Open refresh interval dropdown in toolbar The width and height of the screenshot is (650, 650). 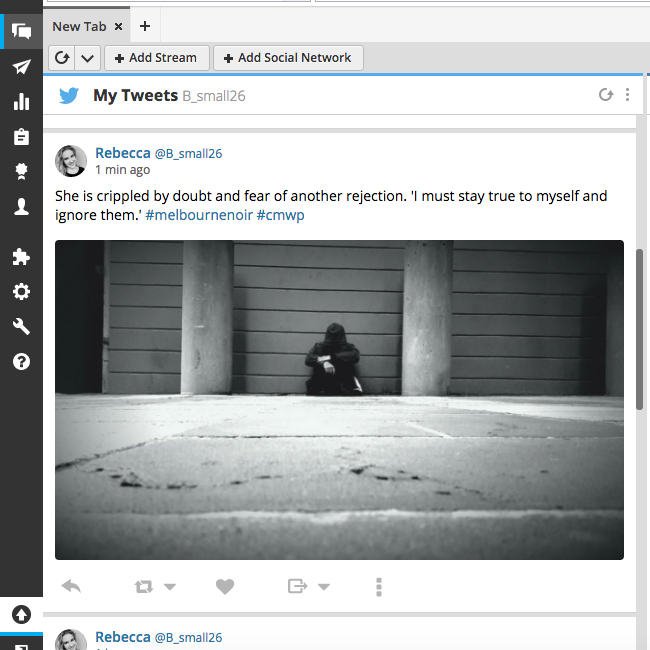click(x=88, y=58)
